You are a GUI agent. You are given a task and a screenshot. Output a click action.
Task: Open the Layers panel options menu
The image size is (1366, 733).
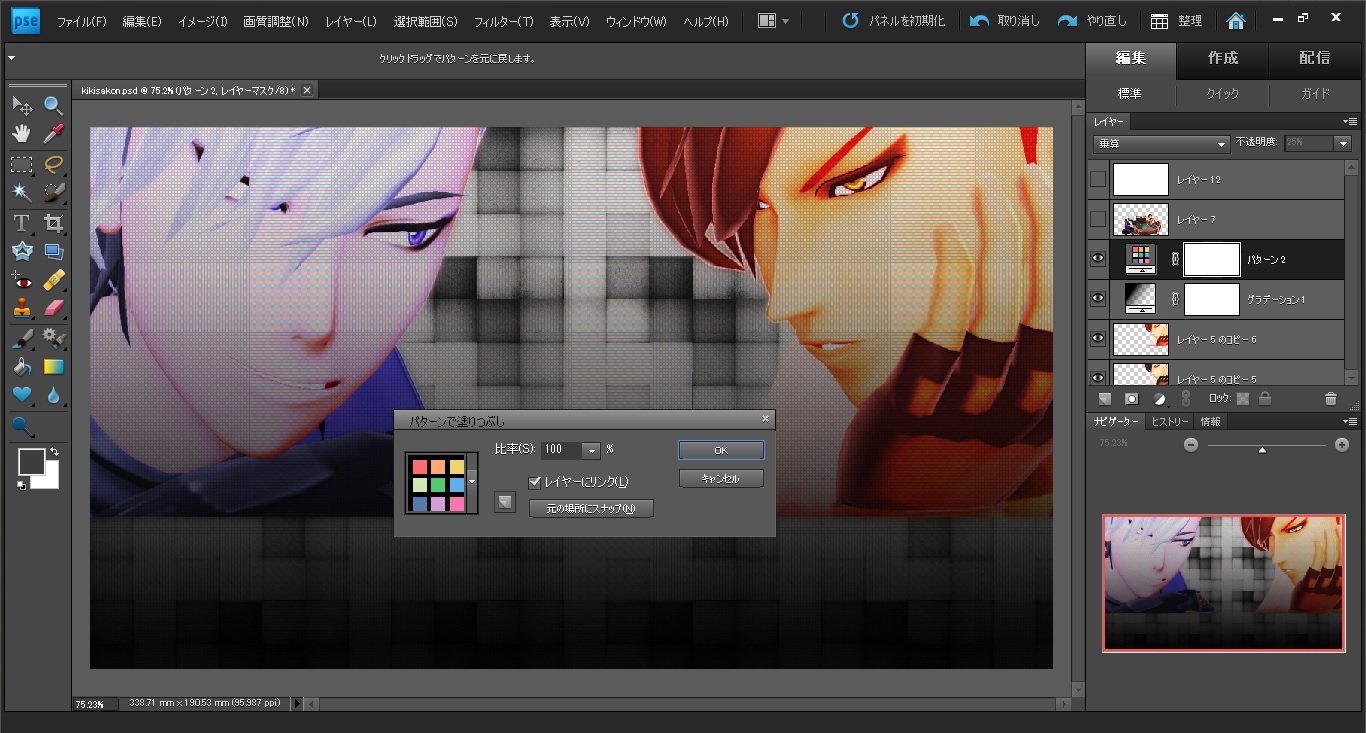[x=1350, y=122]
